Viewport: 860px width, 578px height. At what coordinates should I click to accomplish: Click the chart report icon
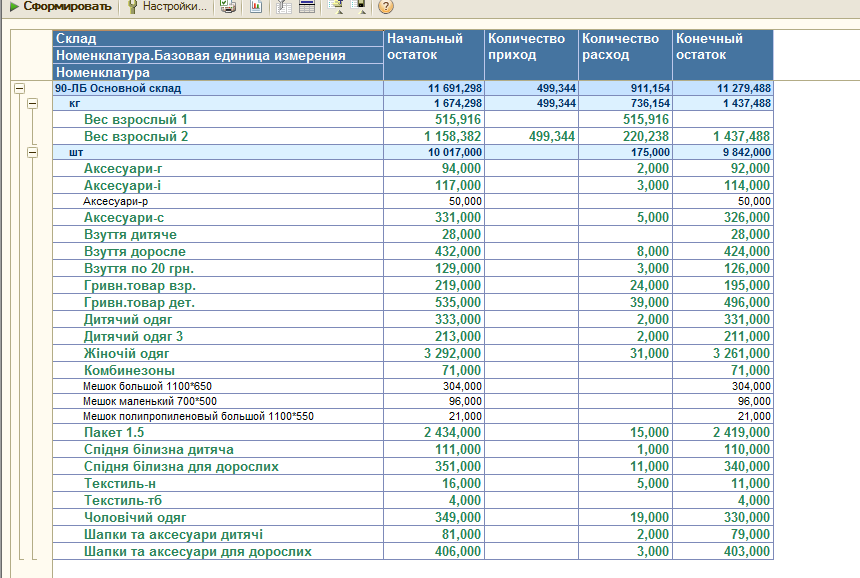tap(256, 7)
